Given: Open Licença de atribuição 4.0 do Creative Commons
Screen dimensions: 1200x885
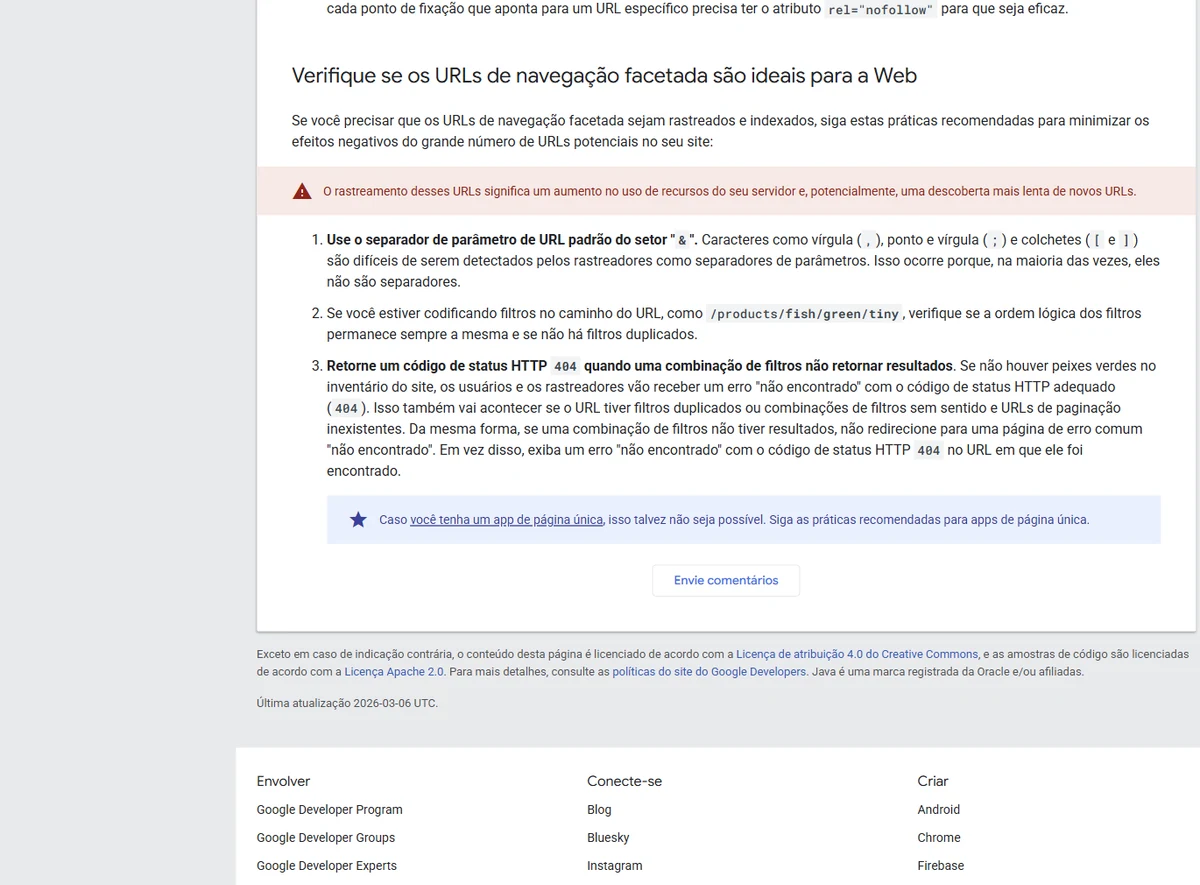Looking at the screenshot, I should point(857,654).
